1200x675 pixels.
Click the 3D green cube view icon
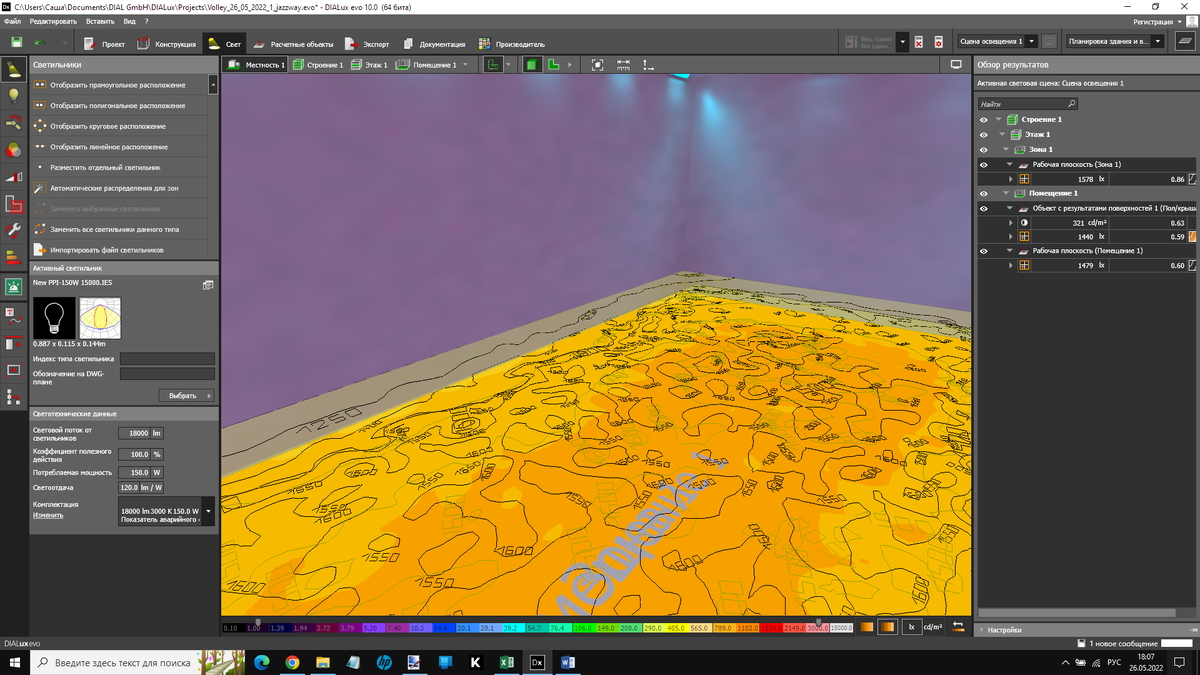point(532,64)
